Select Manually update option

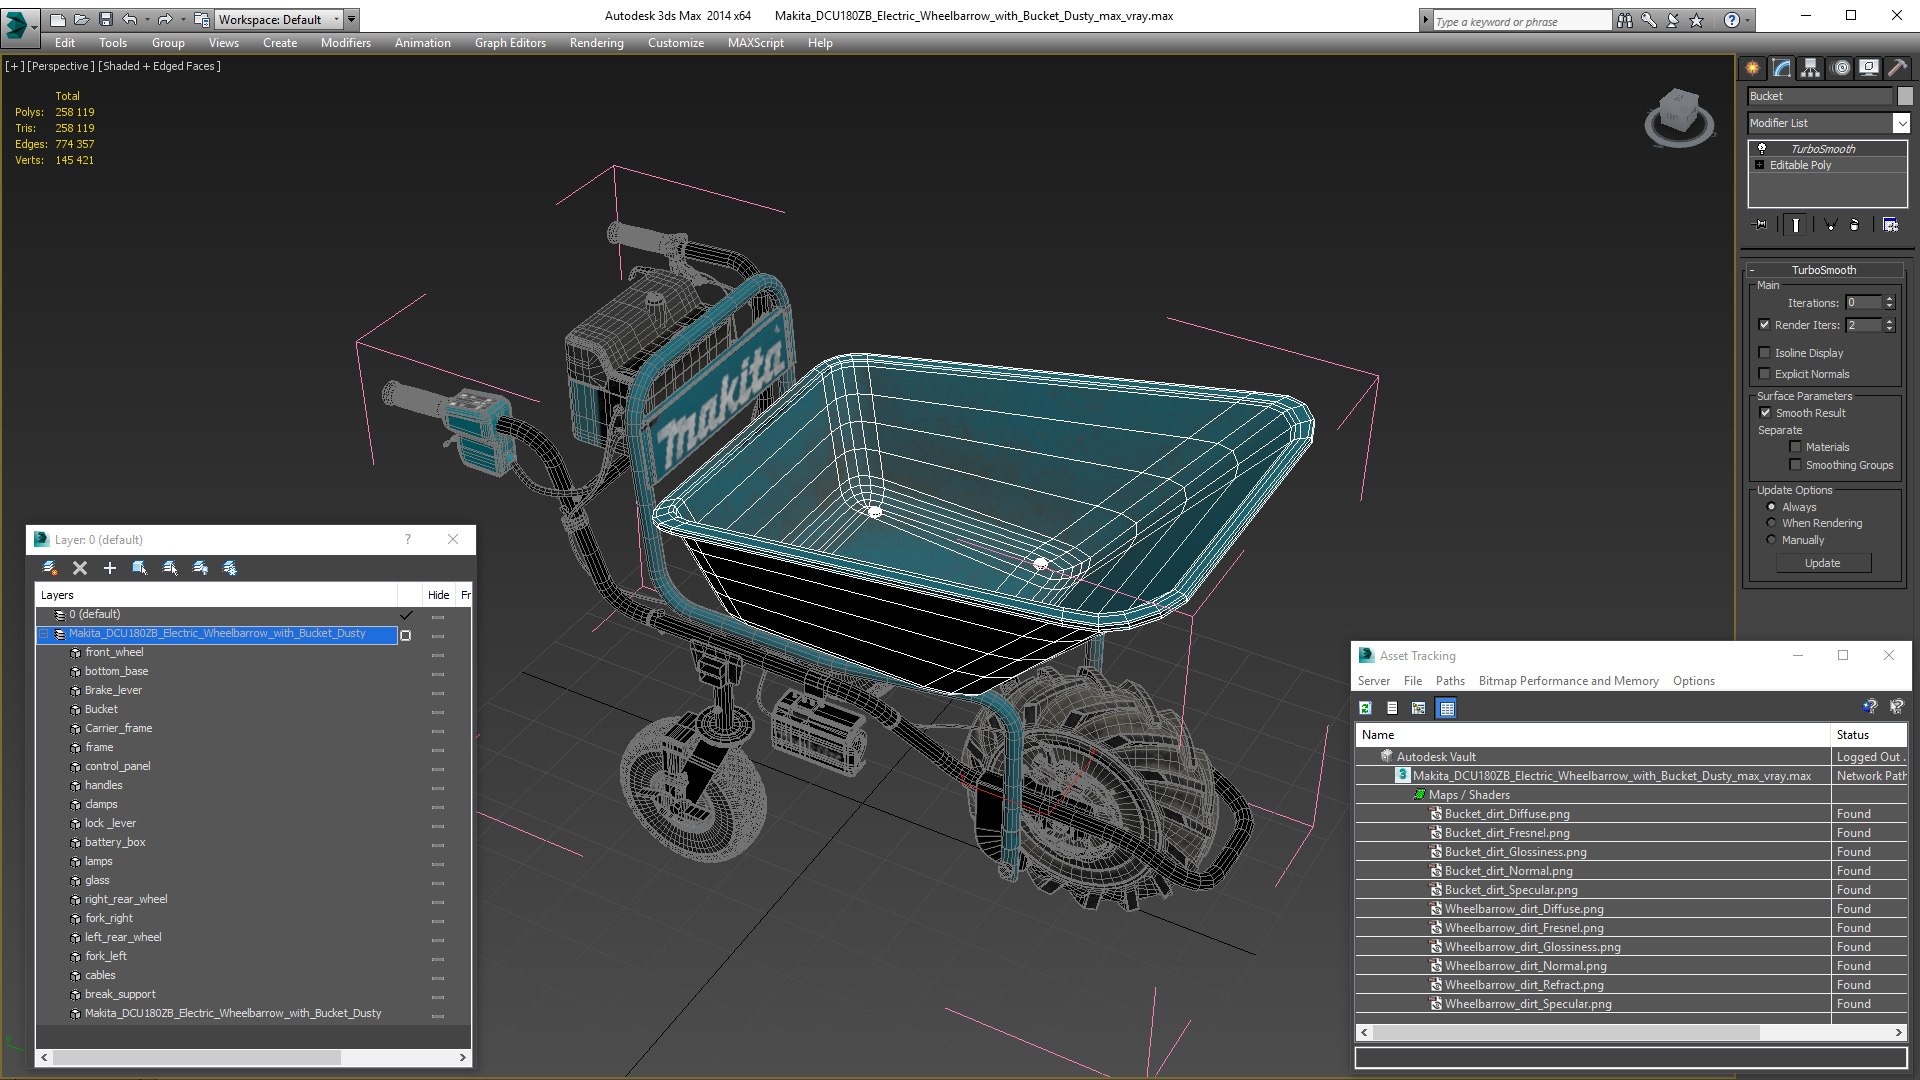(1771, 540)
